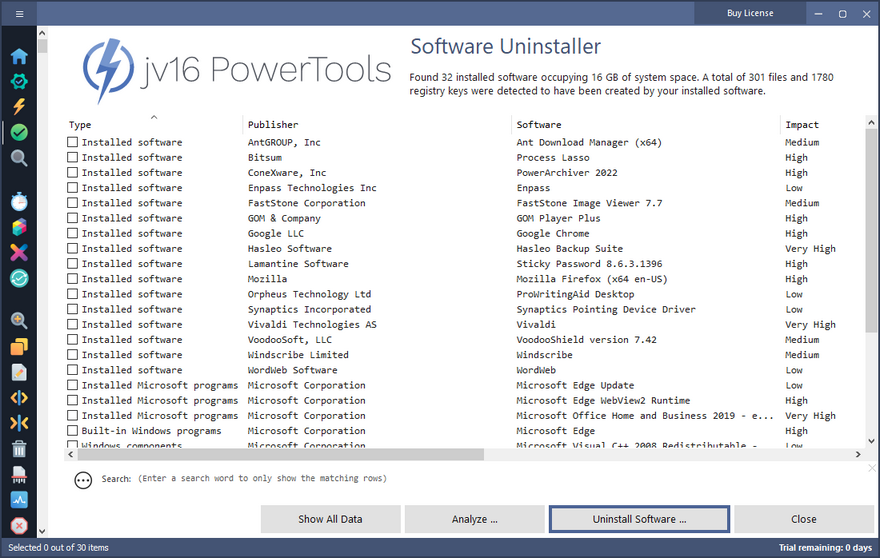Click VoodooShield version 7.42 text
Viewport: 880px width, 558px height.
586,339
